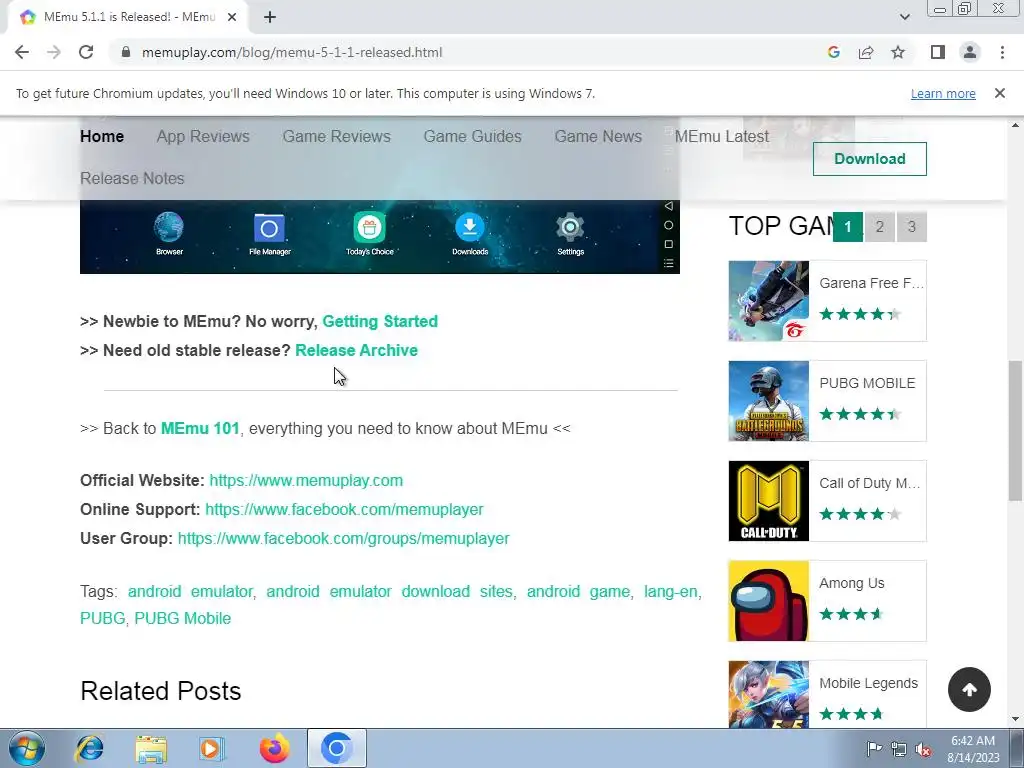
Task: Follow the Learn more link
Action: (x=943, y=93)
